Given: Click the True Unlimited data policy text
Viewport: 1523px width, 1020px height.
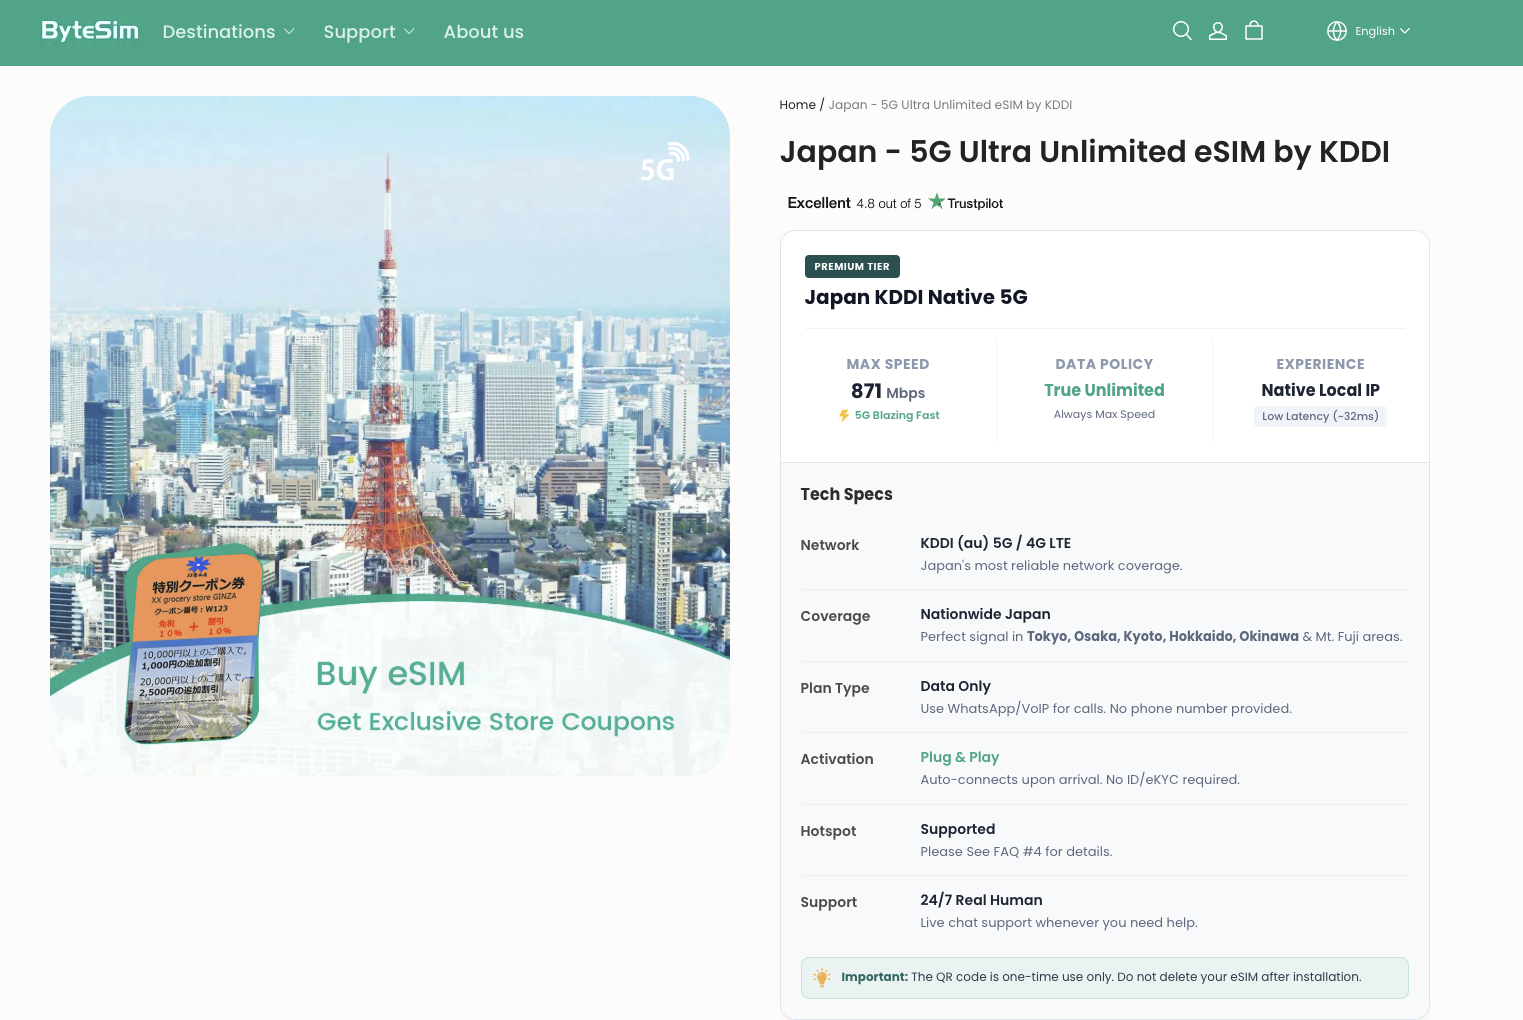Looking at the screenshot, I should coord(1104,390).
